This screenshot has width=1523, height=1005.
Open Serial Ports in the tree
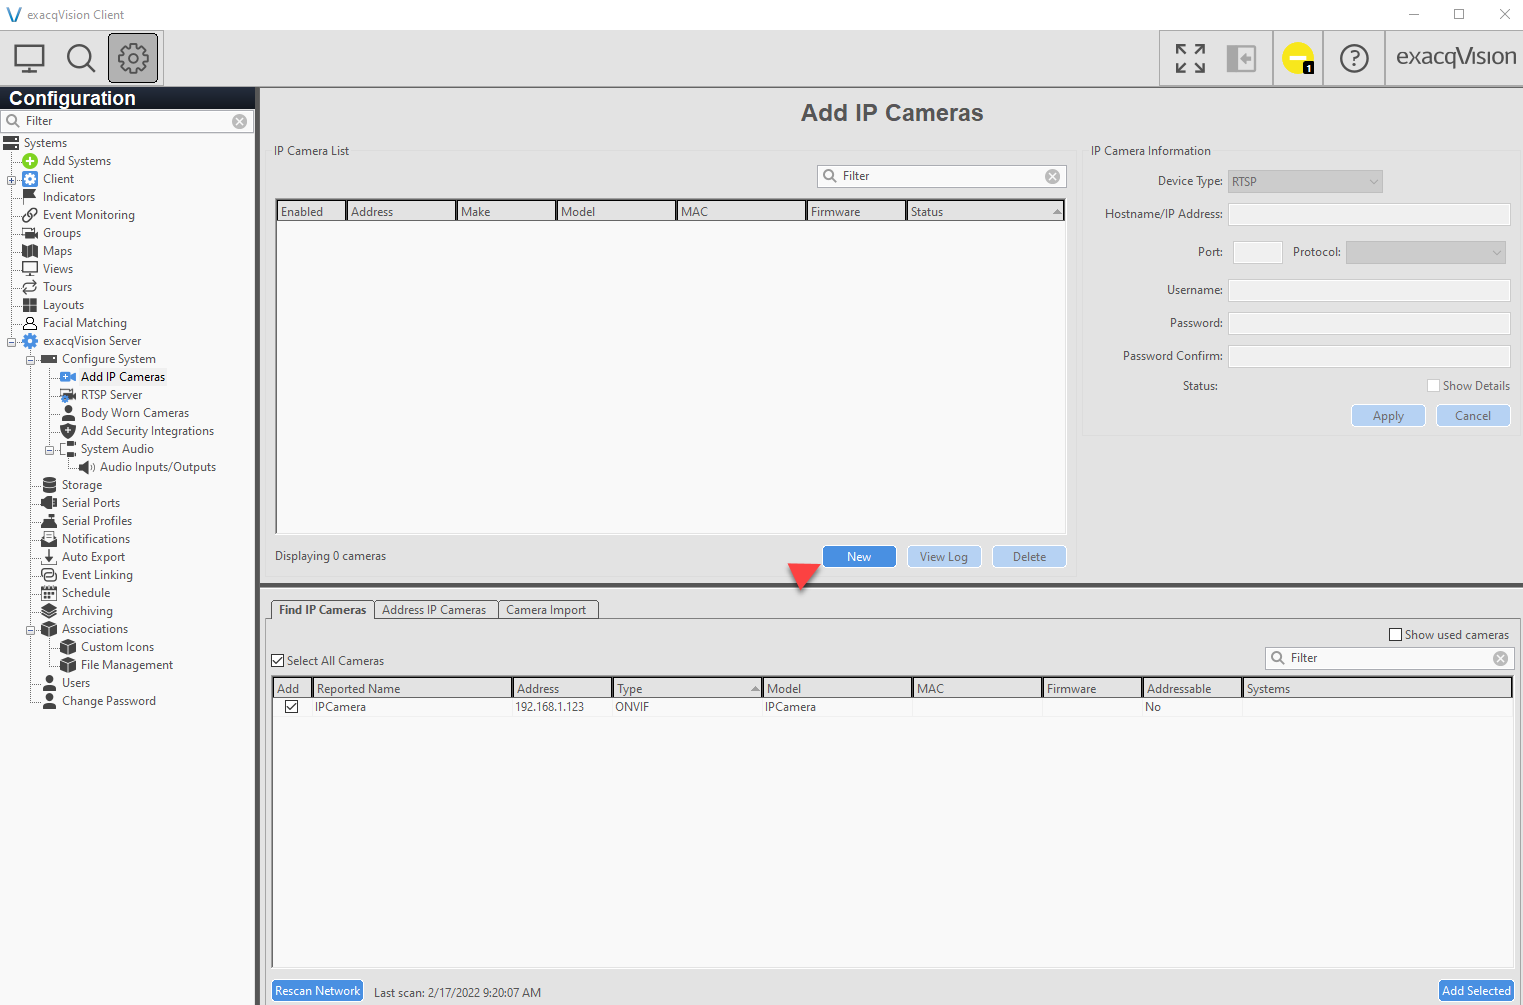click(x=91, y=503)
